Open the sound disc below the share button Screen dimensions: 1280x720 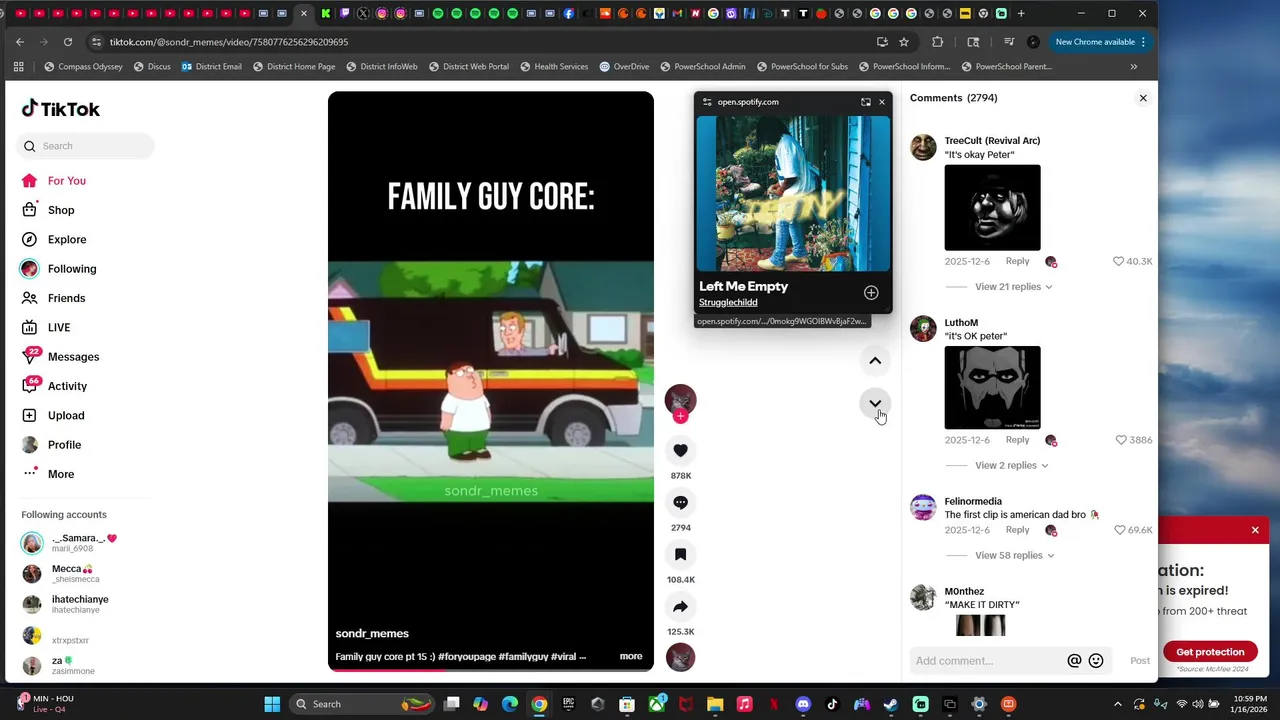680,657
